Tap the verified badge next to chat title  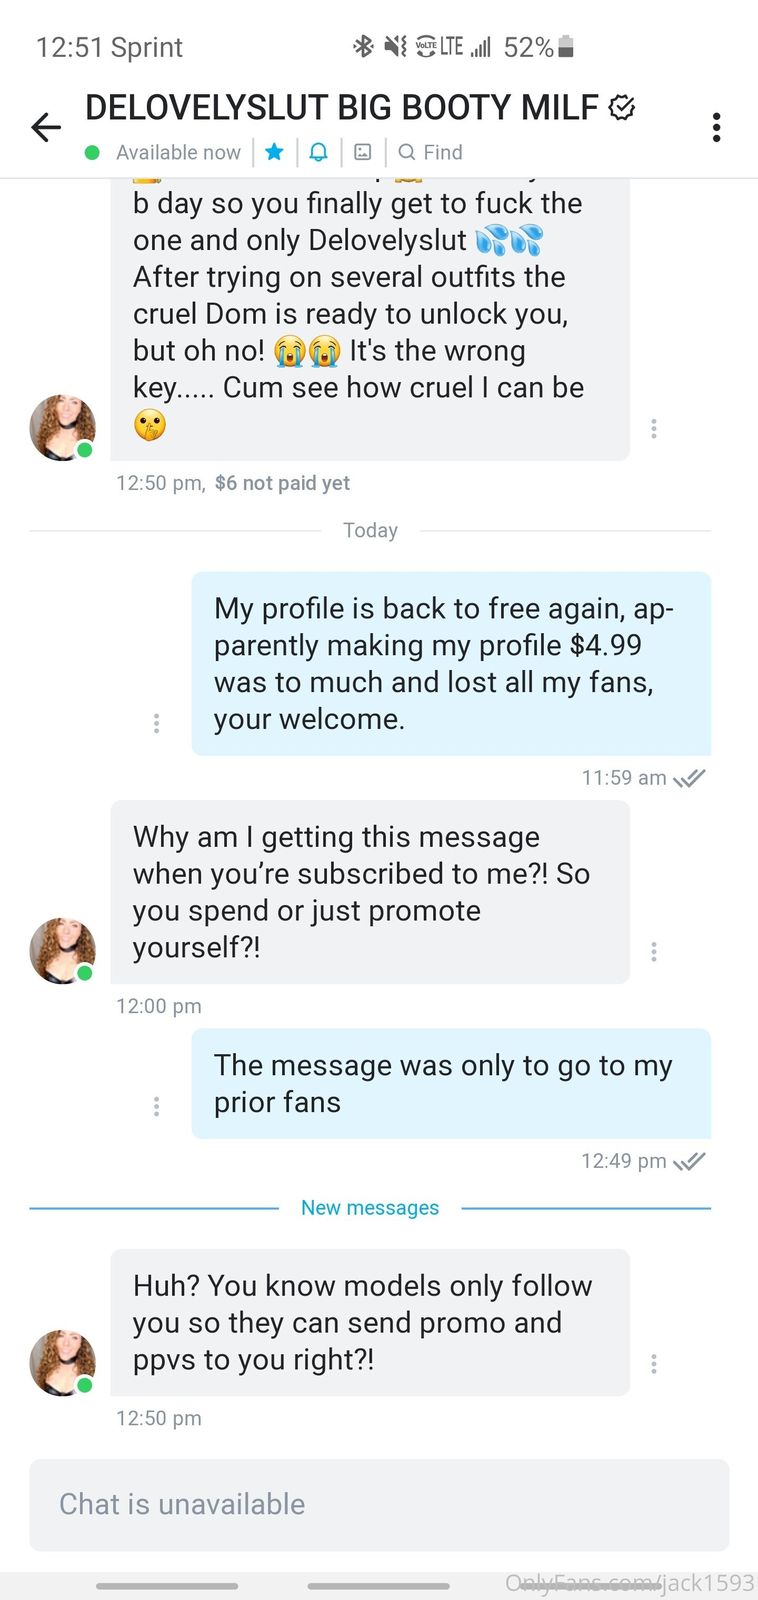pos(622,108)
